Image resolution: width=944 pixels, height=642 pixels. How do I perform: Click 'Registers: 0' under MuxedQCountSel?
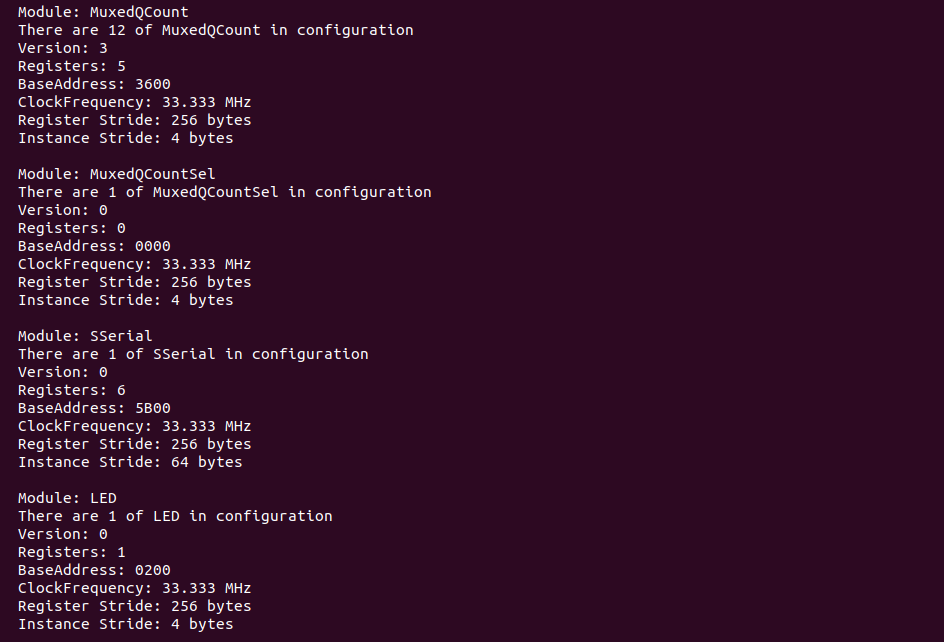[x=72, y=228]
